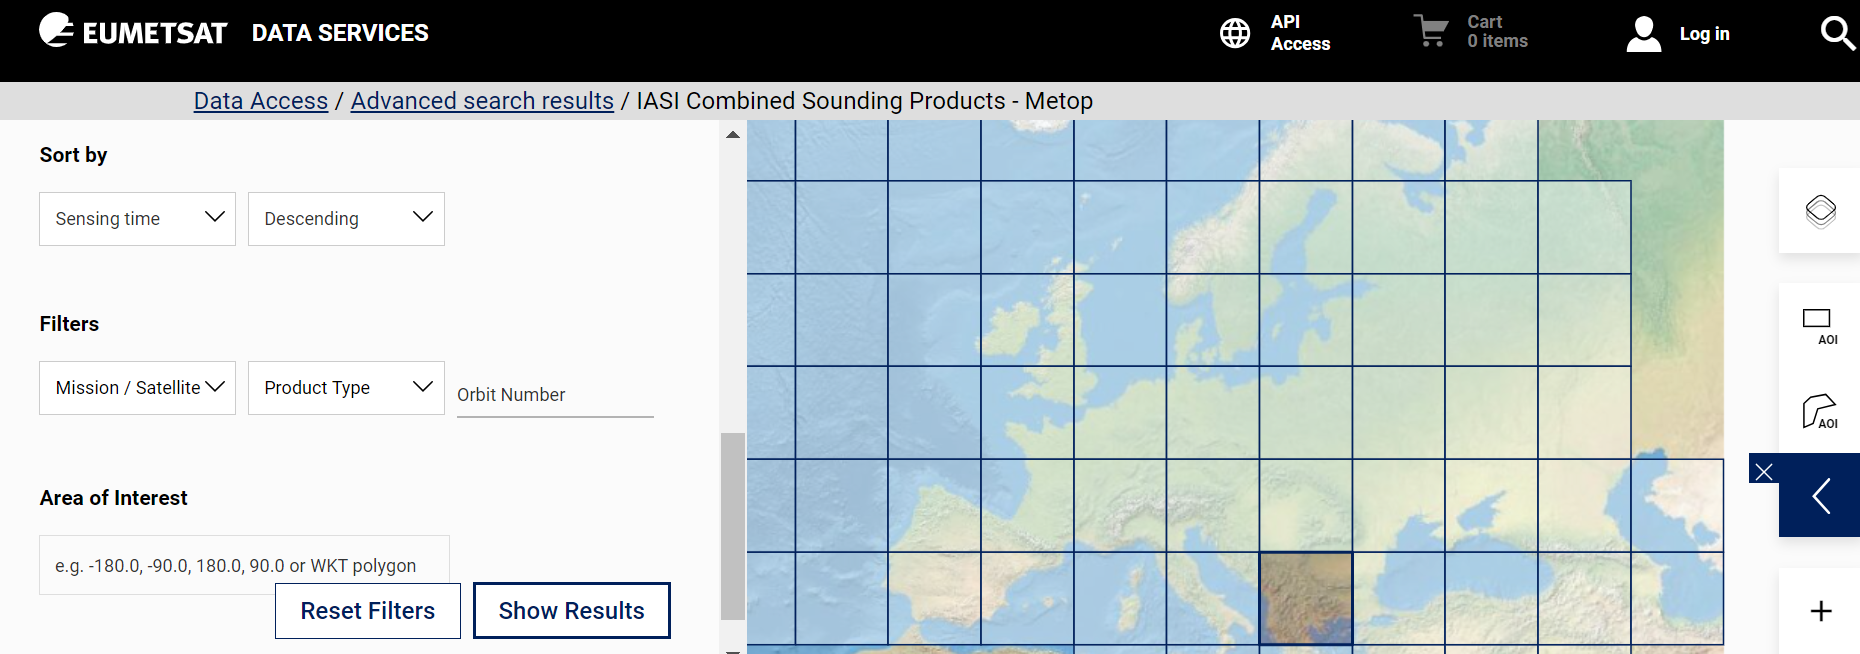Viewport: 1860px width, 654px height.
Task: Open the Sensing time sort dropdown
Action: pos(137,219)
